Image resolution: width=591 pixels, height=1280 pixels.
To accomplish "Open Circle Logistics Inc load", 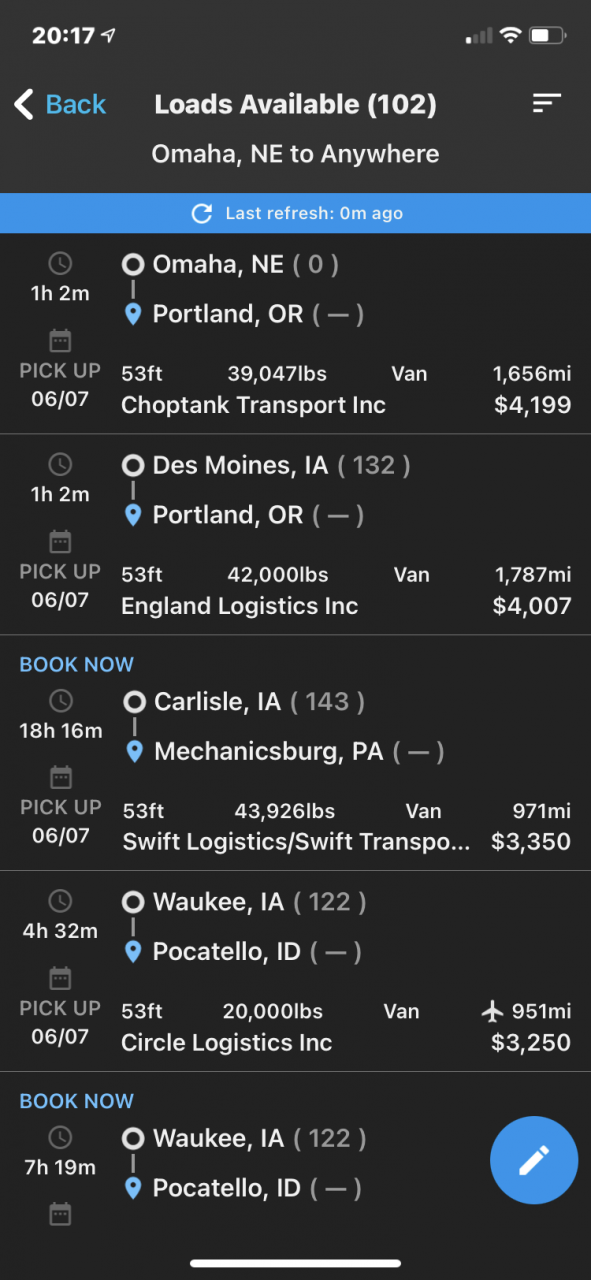I will pyautogui.click(x=295, y=971).
